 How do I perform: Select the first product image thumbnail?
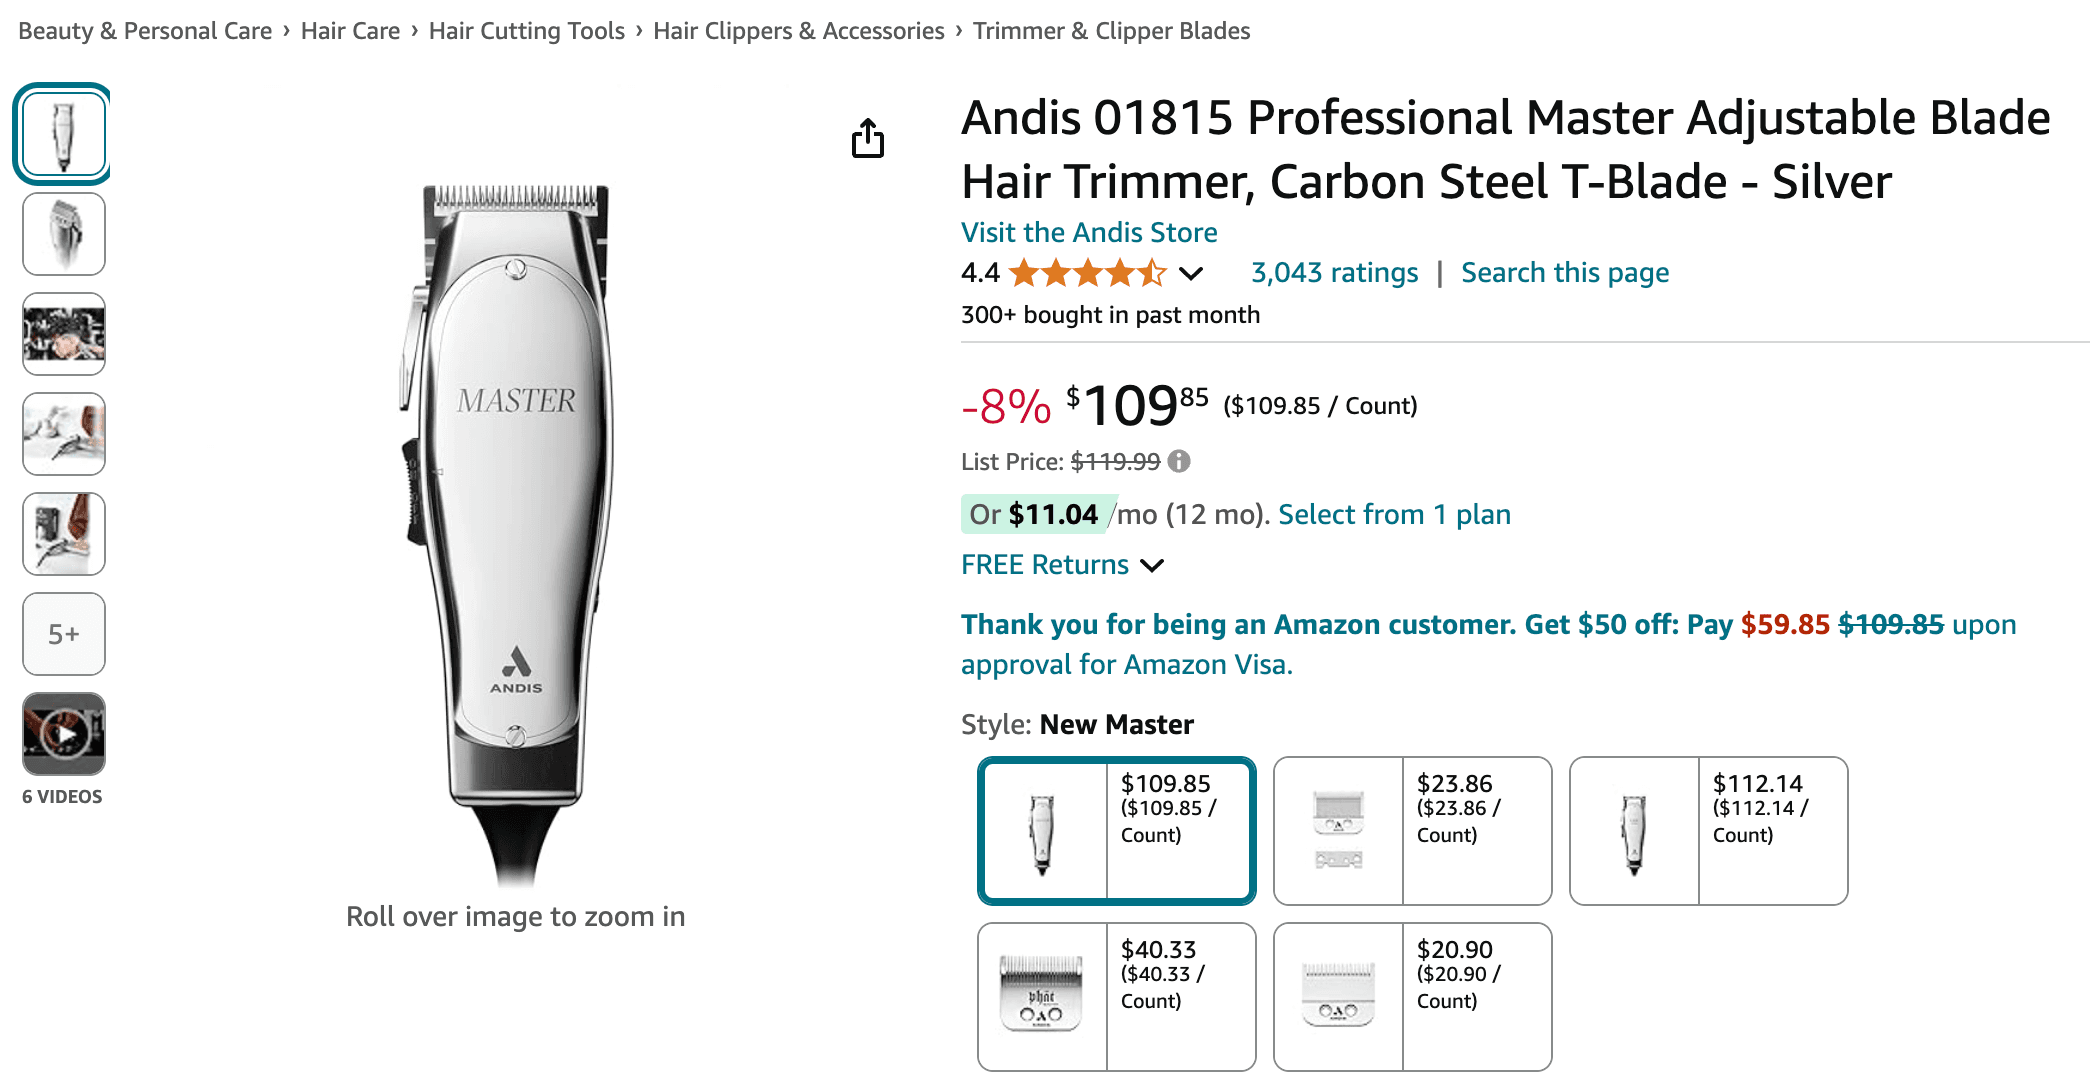point(62,134)
